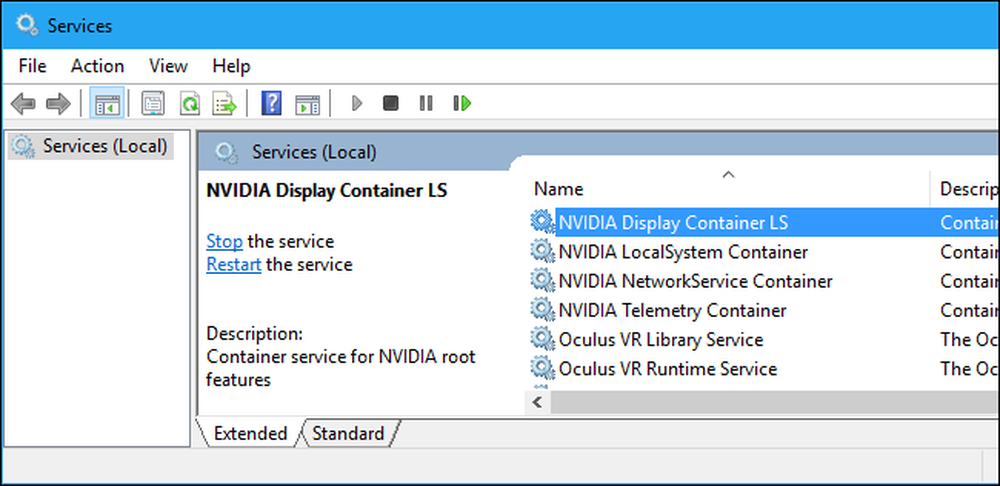Toggle the Show/Hide Action Pane button

click(x=307, y=103)
